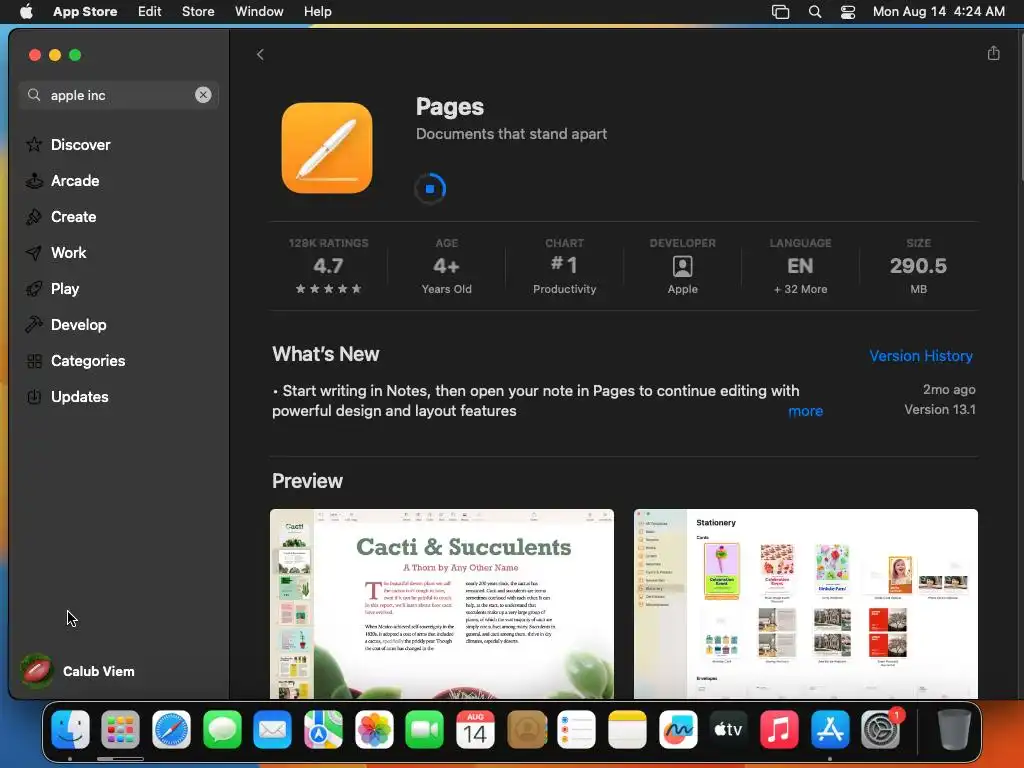This screenshot has width=1024, height=768.
Task: Open the Version History link
Action: click(x=921, y=356)
